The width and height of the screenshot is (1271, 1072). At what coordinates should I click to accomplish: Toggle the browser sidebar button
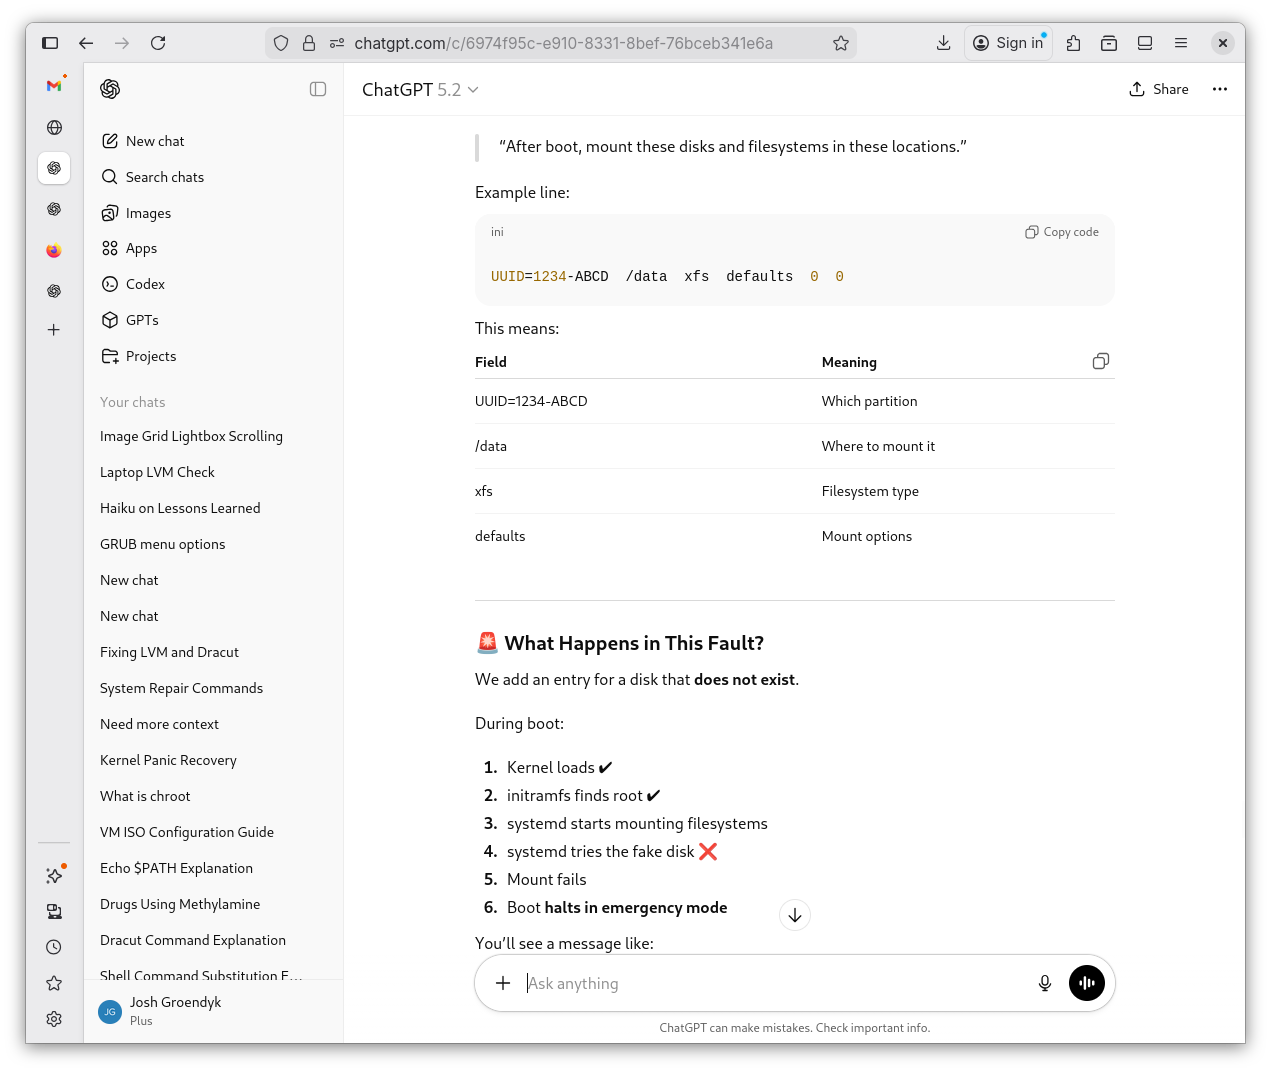click(x=50, y=43)
